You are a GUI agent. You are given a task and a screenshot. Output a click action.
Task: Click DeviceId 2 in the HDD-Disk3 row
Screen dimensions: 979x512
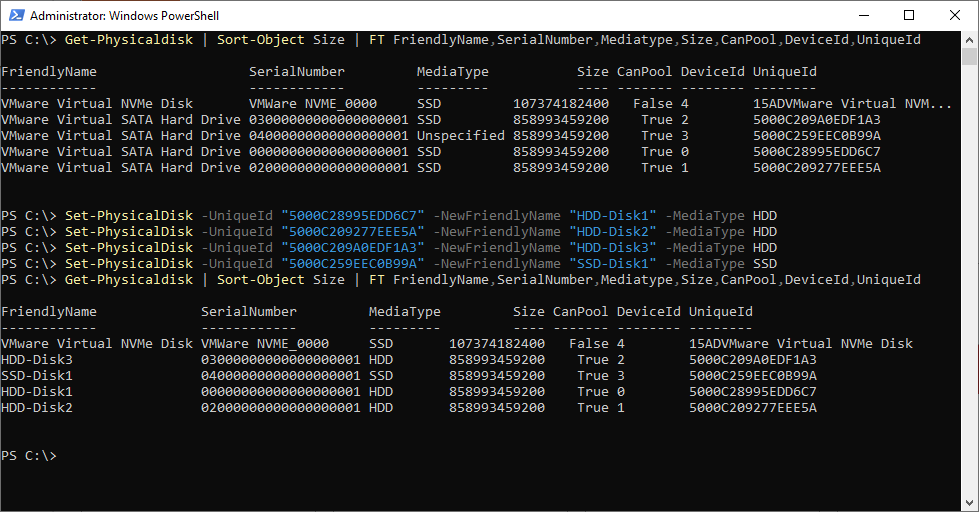coord(621,360)
